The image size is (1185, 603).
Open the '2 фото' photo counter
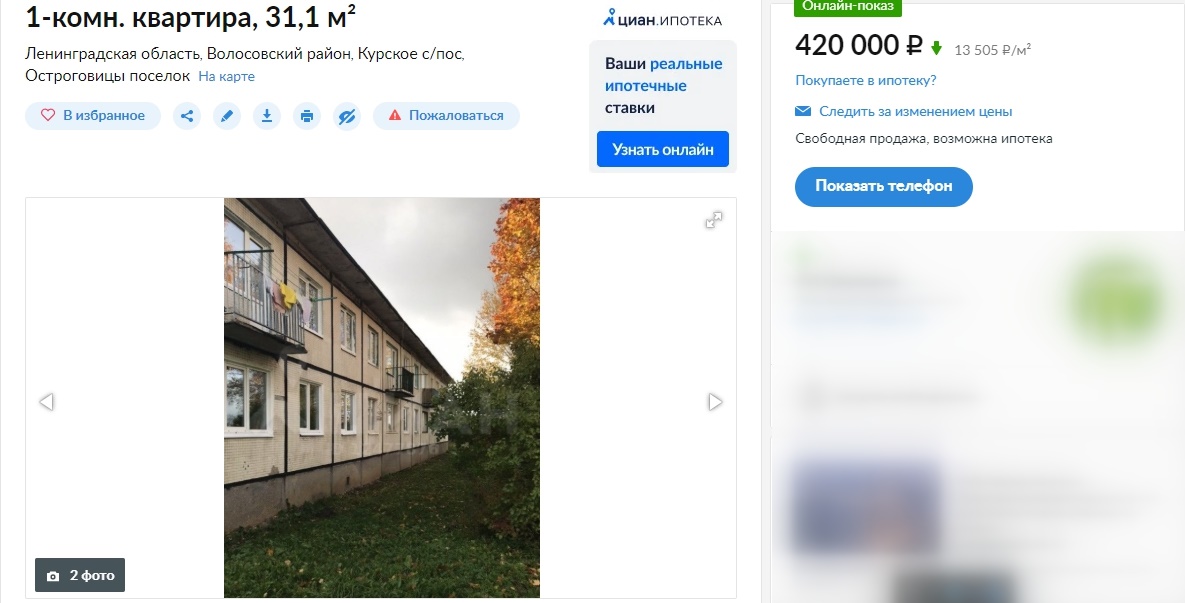click(80, 575)
